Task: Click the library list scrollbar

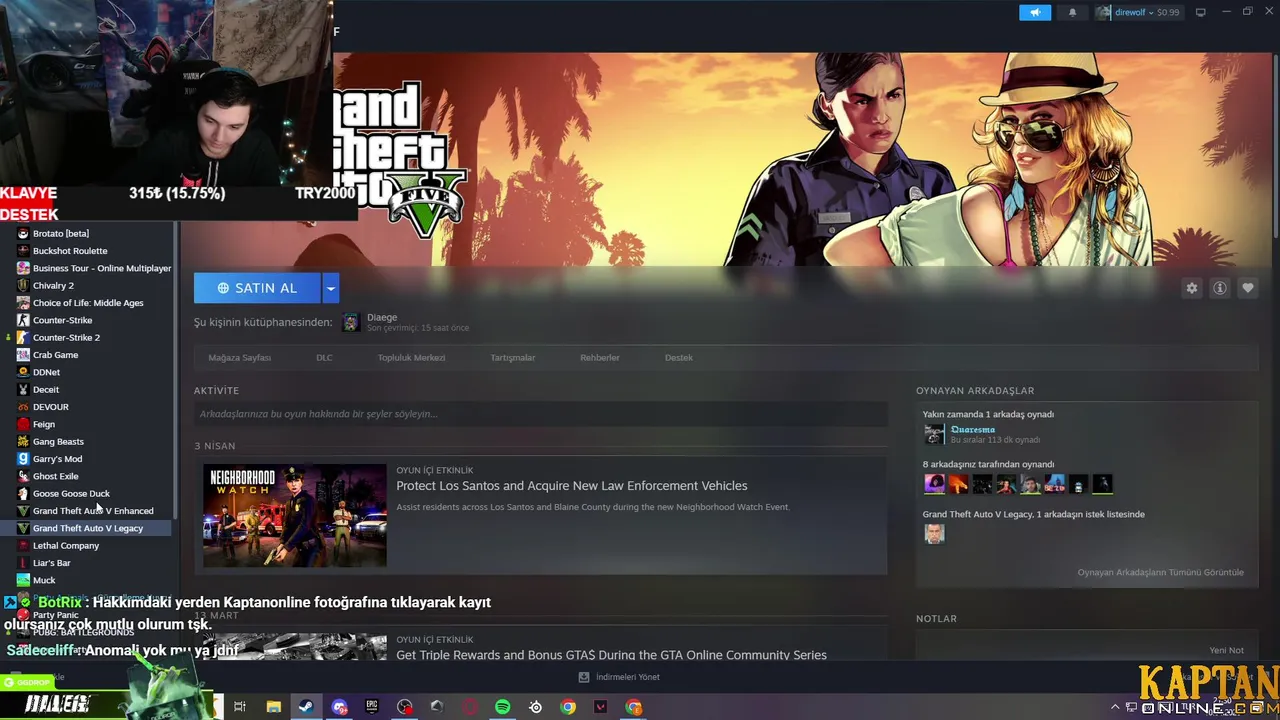Action: (176, 370)
